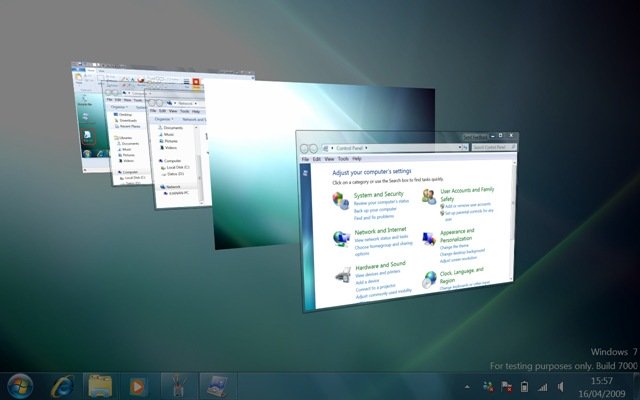Click the Control Panel back button

click(x=304, y=149)
